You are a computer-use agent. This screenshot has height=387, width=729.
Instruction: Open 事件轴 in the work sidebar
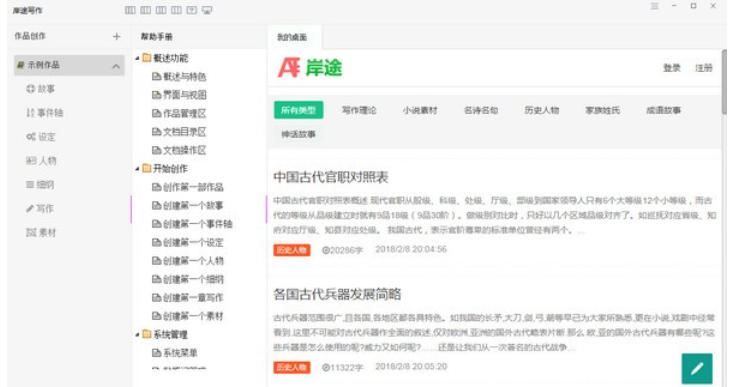[45, 113]
